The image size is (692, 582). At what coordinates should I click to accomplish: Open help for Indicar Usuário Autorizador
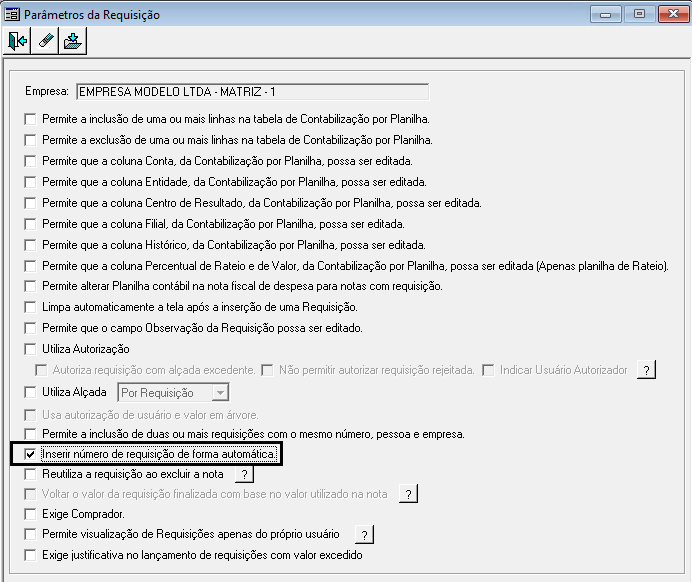(646, 370)
